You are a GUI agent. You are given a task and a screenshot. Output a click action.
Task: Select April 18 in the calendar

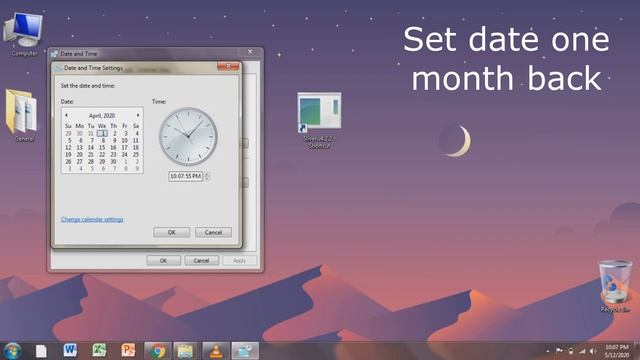pos(136,147)
